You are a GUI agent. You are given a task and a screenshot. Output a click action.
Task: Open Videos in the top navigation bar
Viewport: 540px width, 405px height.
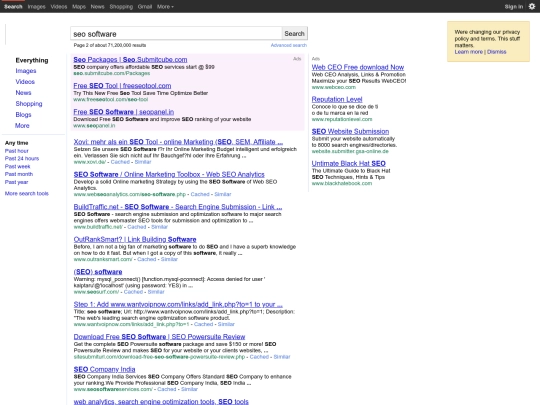[59, 7]
